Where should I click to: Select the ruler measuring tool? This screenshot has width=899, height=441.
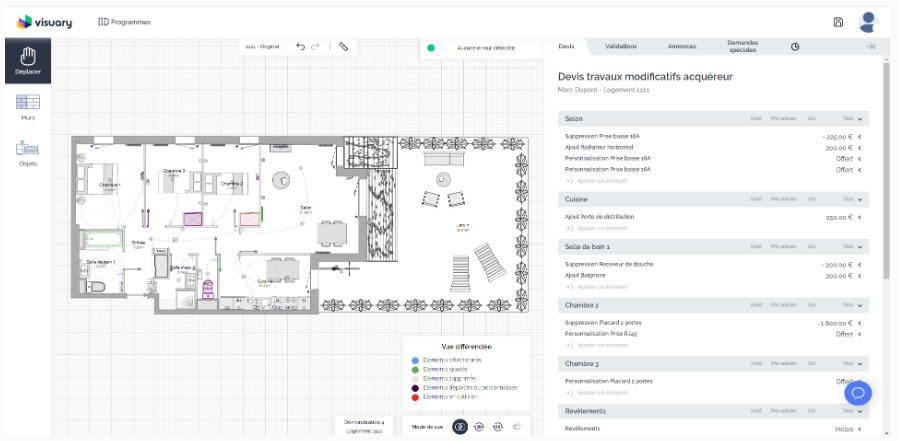coord(343,46)
